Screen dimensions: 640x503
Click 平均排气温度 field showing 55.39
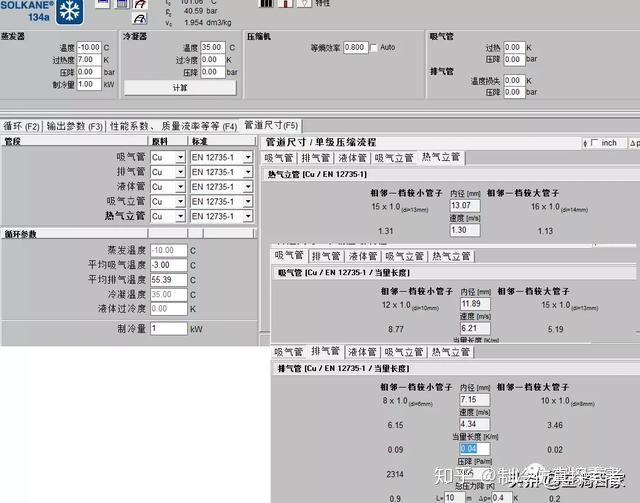(169, 280)
